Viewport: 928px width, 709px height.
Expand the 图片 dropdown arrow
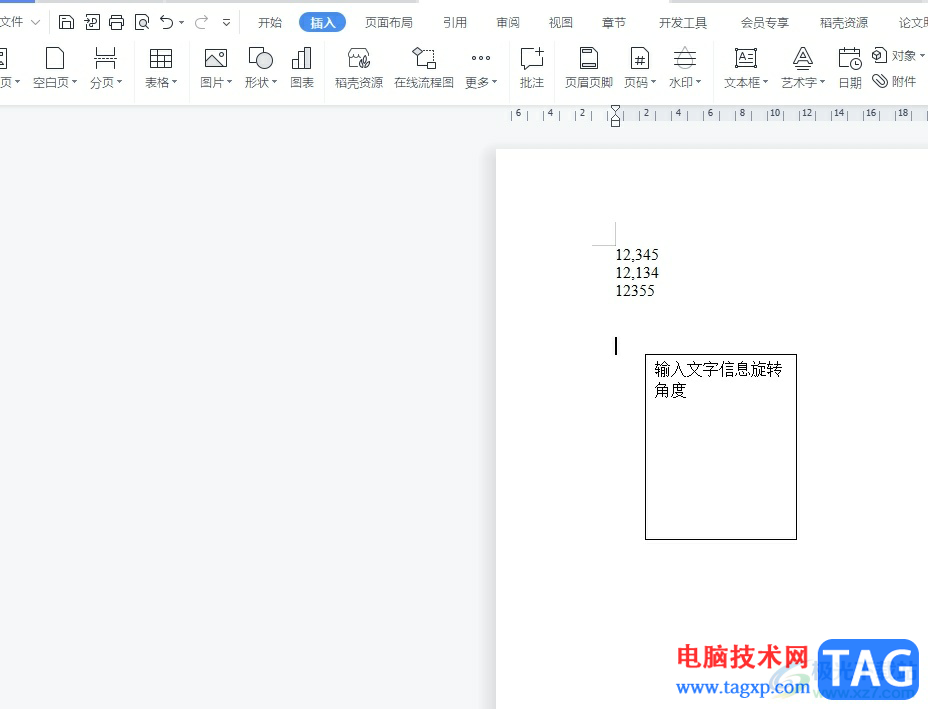[230, 82]
